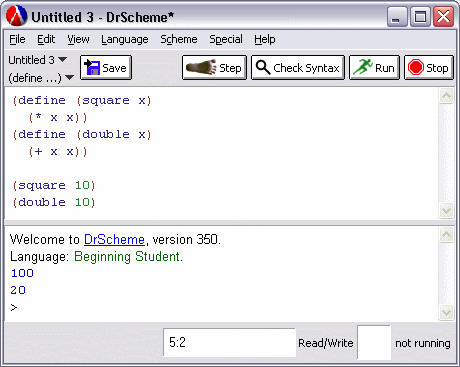Open the File menu
Screen dimensions: 460x367
(17, 39)
